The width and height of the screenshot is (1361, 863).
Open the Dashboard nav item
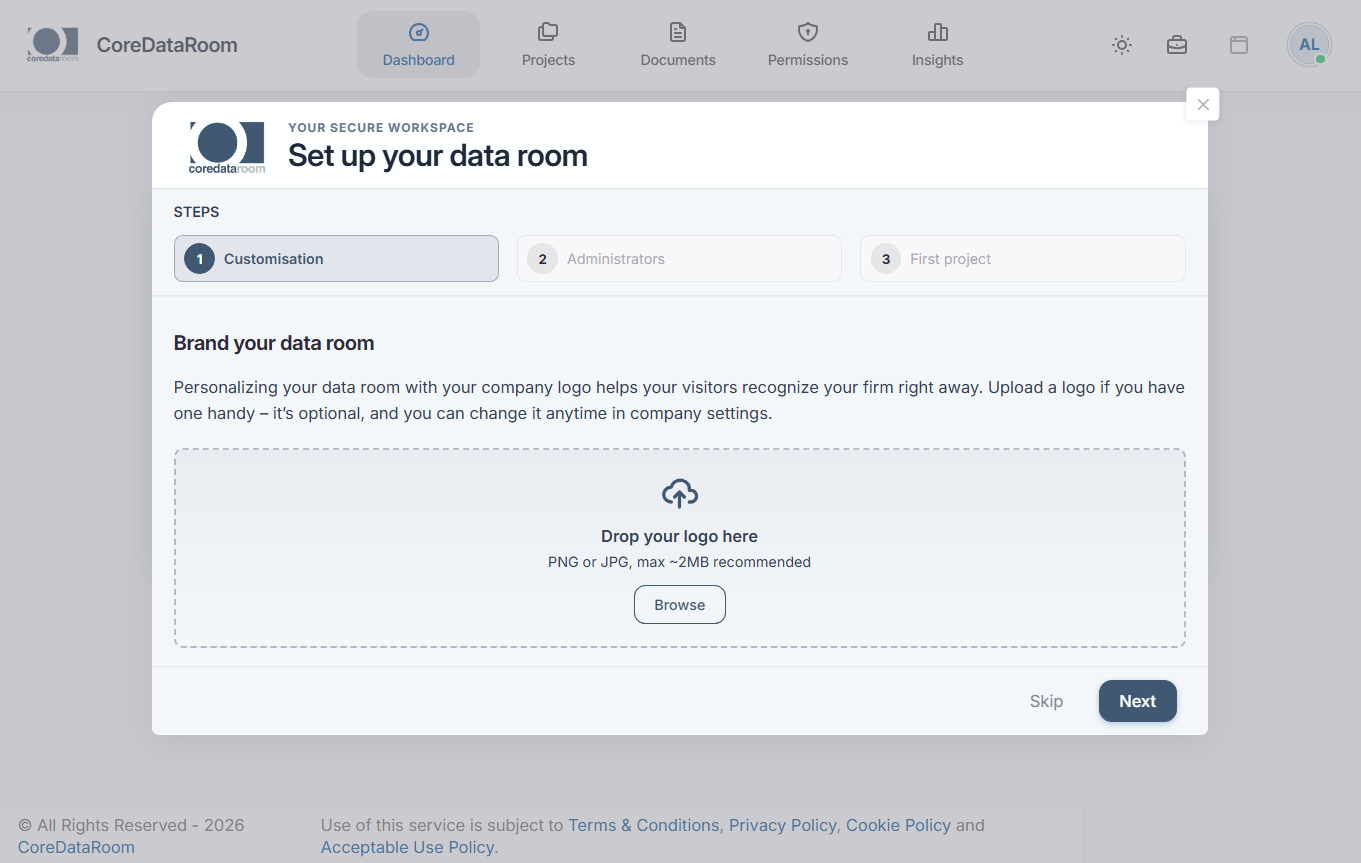pos(418,45)
